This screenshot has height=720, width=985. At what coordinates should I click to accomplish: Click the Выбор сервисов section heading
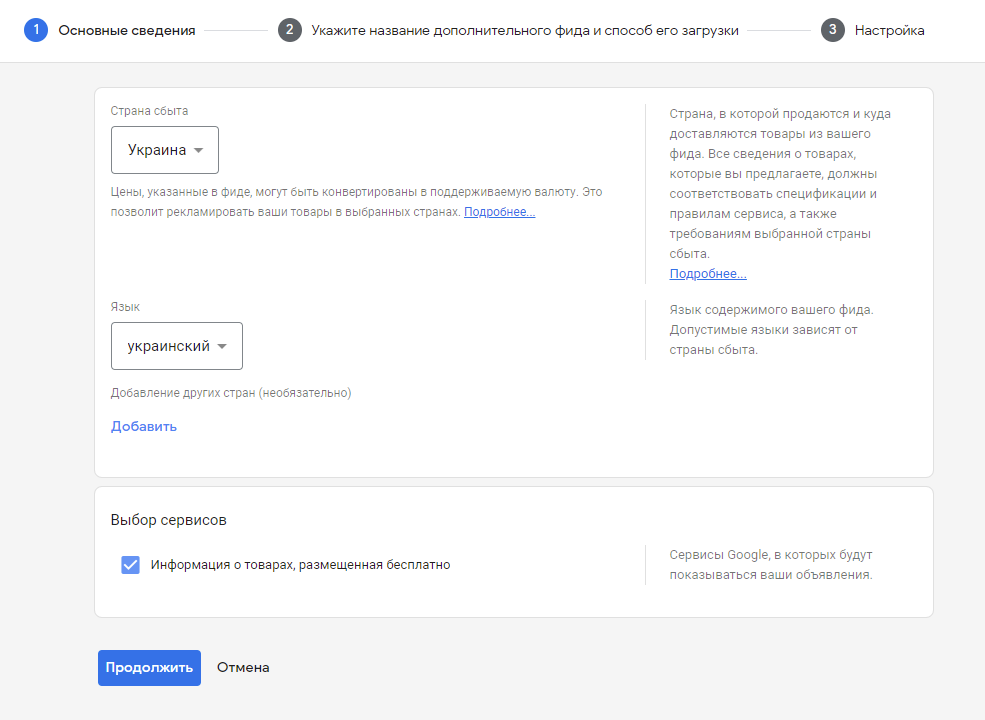[x=168, y=520]
